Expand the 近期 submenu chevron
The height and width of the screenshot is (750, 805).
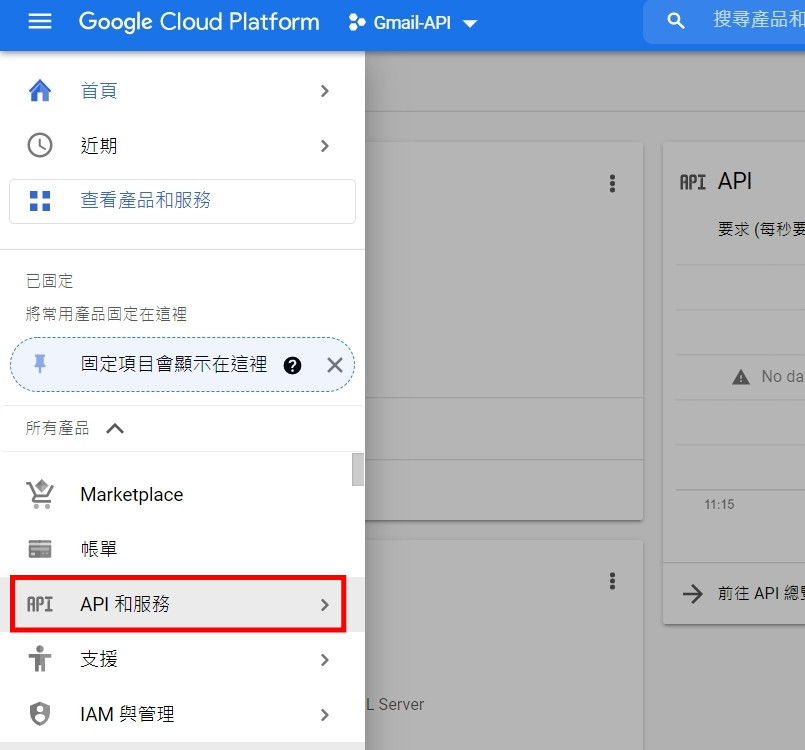[324, 146]
